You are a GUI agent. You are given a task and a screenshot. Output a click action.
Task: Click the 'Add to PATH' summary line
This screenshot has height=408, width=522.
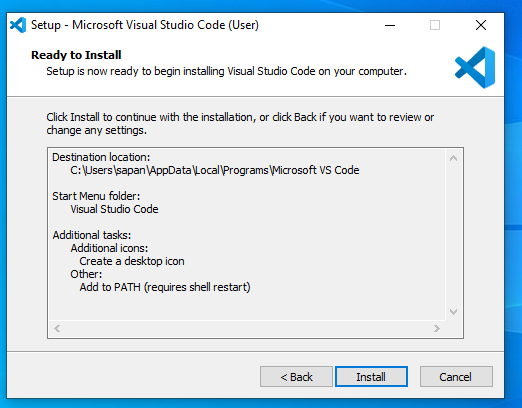pos(165,287)
